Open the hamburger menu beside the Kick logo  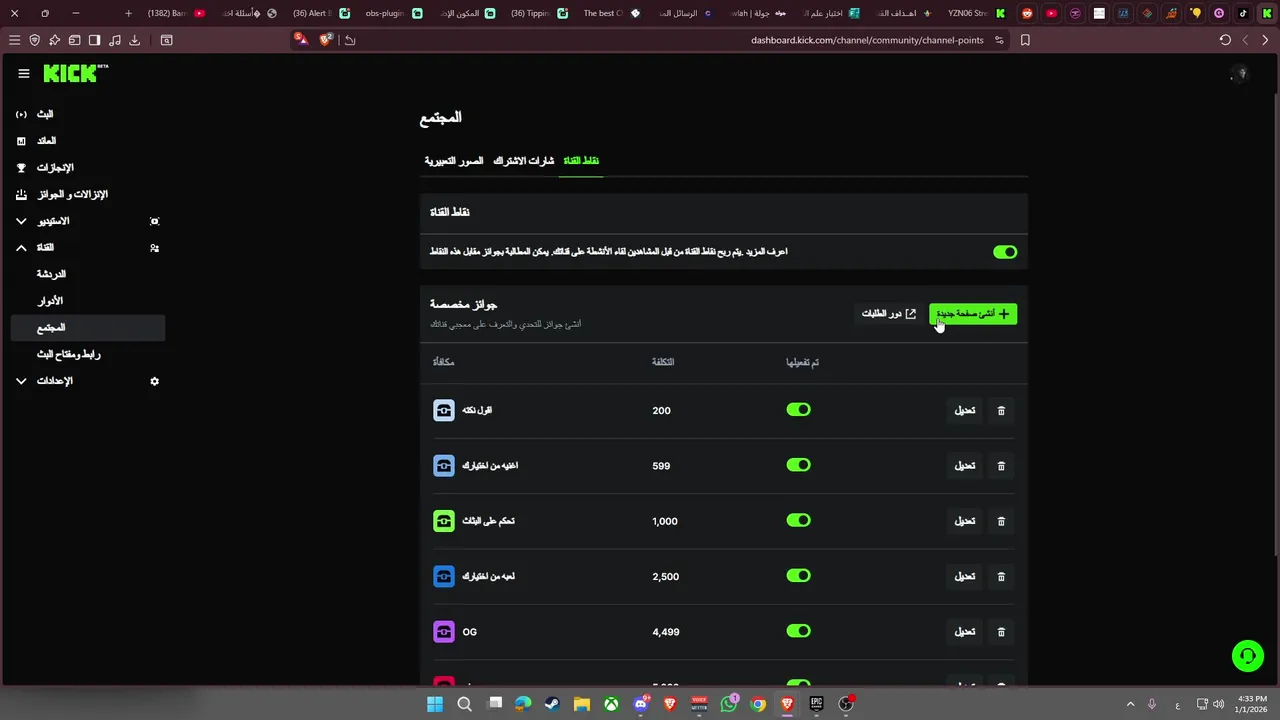pos(24,73)
